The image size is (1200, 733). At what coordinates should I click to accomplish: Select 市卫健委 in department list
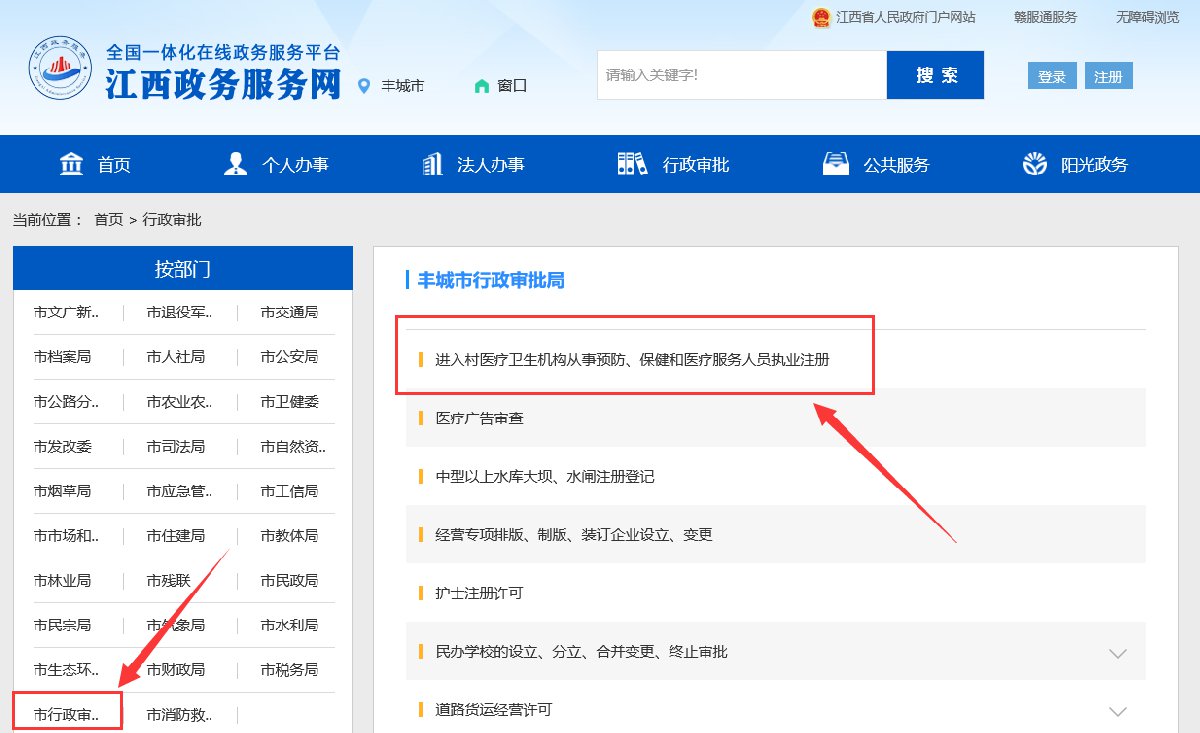tap(289, 402)
